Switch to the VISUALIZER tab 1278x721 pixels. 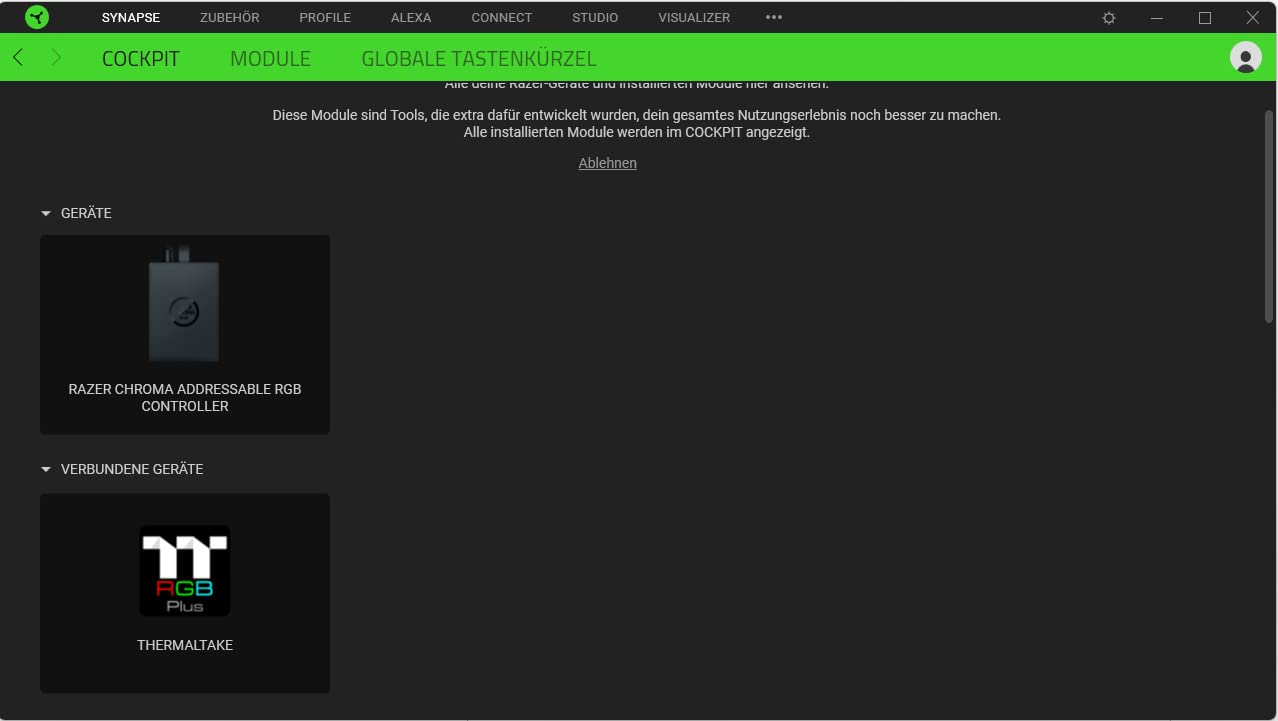[x=694, y=18]
